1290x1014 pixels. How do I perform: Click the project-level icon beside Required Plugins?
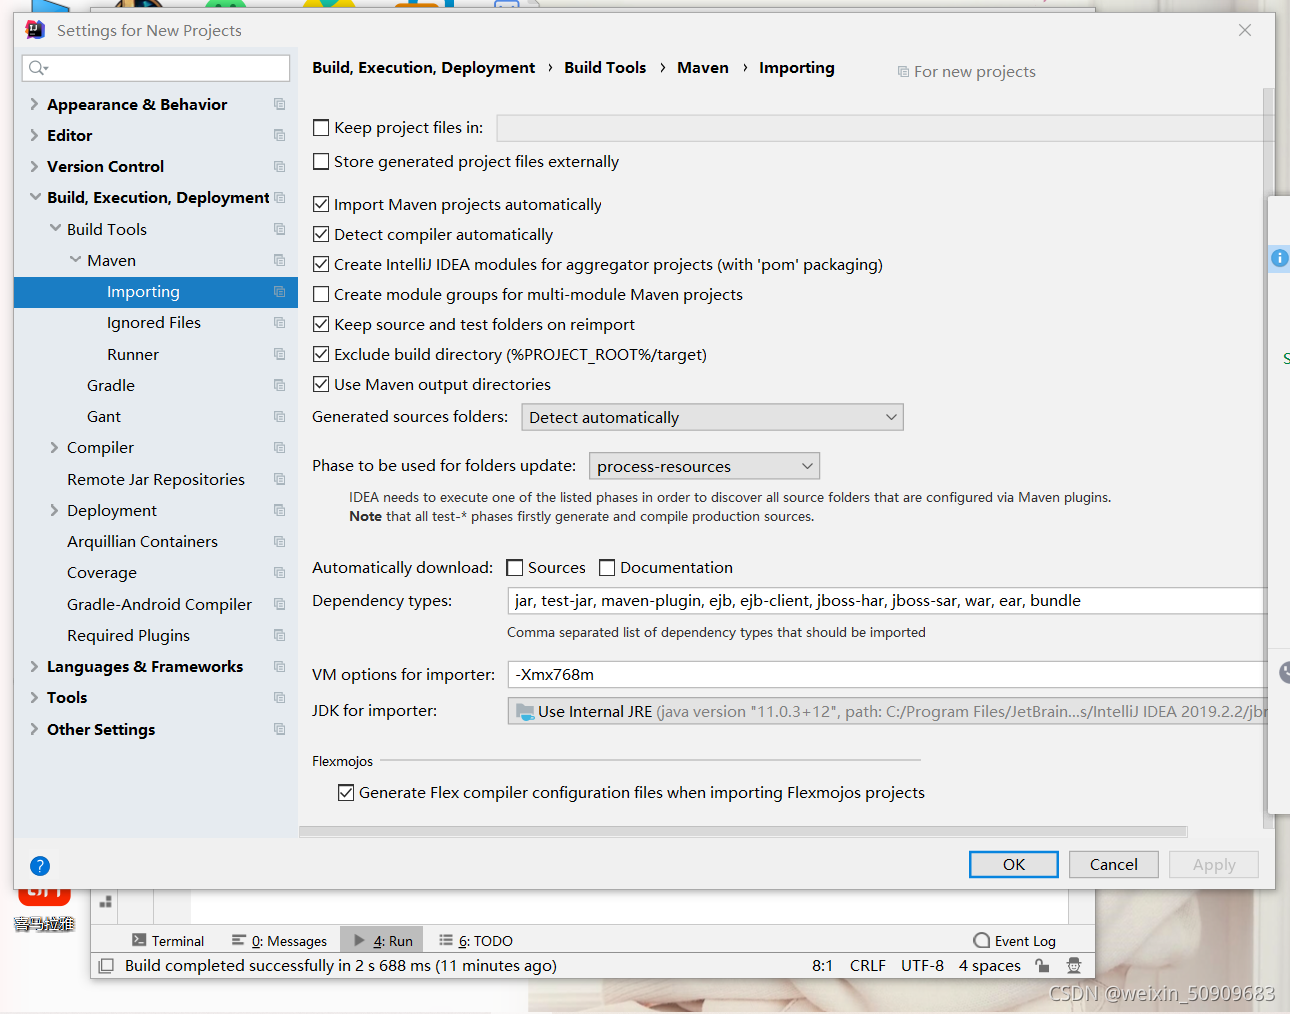[x=280, y=635]
